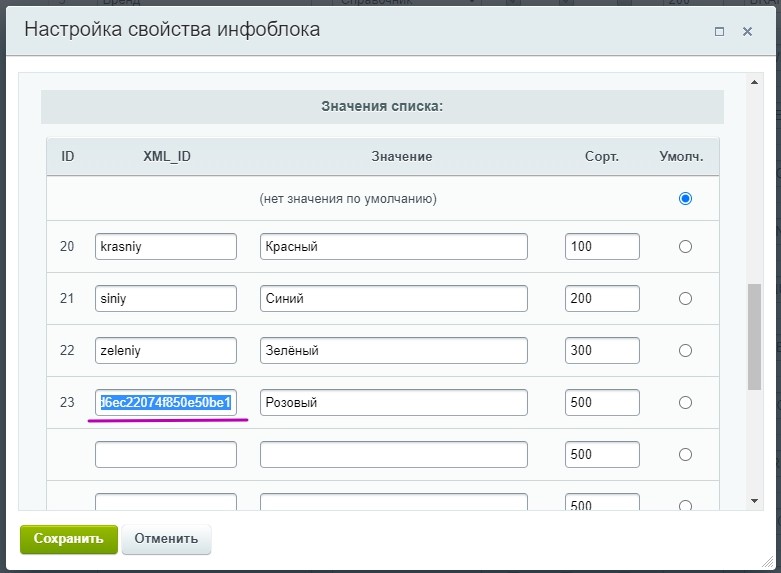The width and height of the screenshot is (781, 573).
Task: Set Розовый as default value
Action: (685, 402)
